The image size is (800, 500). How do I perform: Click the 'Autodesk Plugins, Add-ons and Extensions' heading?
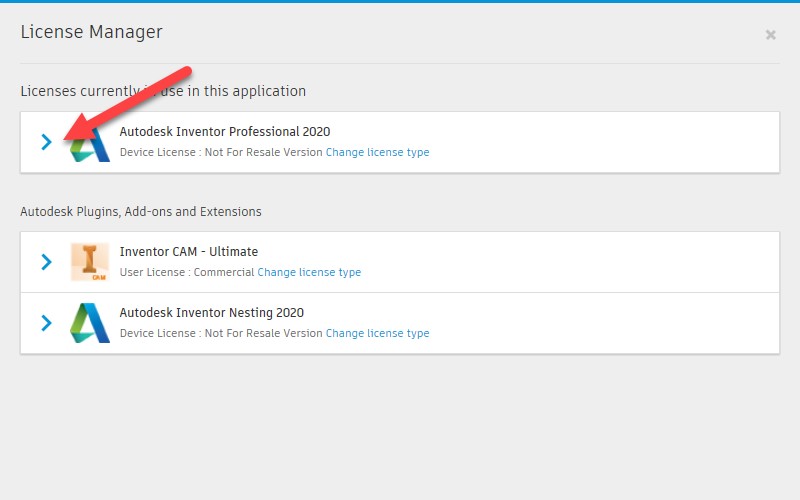141,212
